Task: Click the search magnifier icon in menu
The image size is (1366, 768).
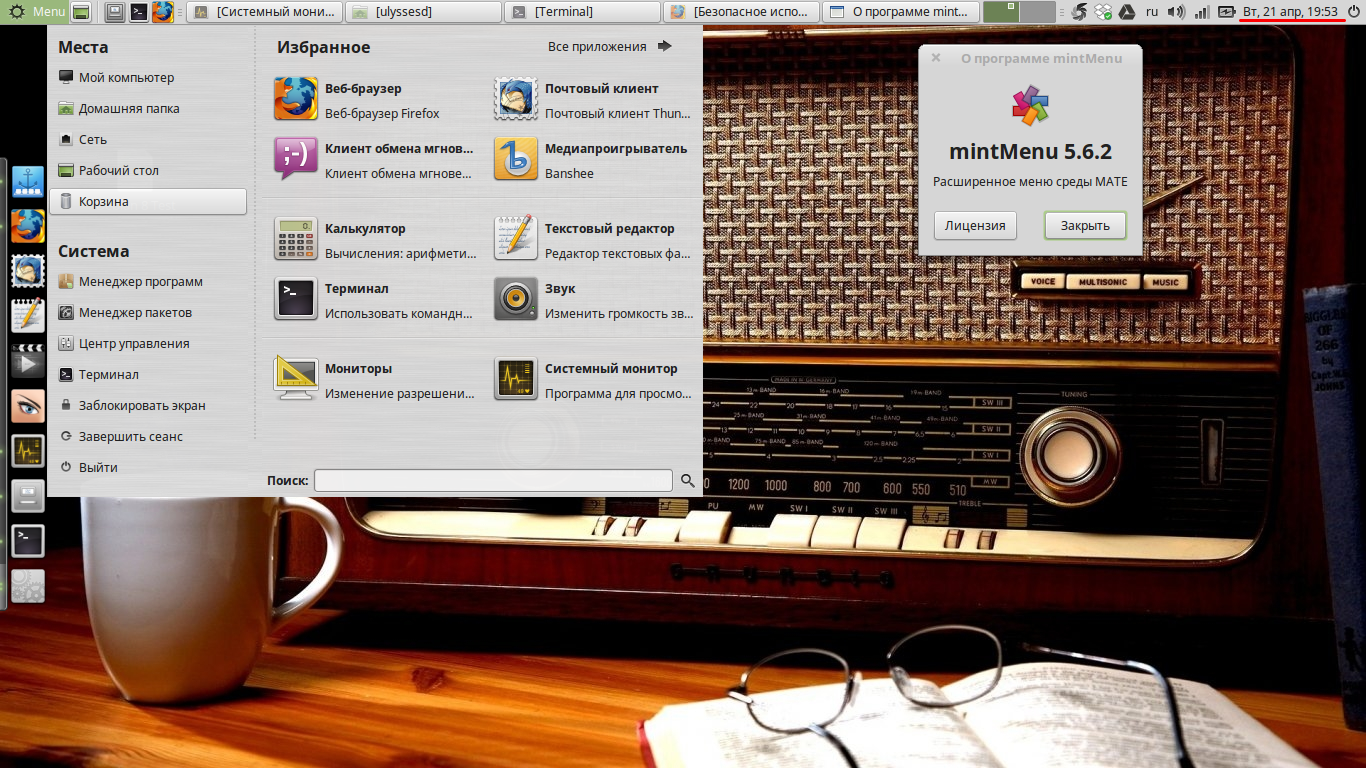Action: coord(688,481)
